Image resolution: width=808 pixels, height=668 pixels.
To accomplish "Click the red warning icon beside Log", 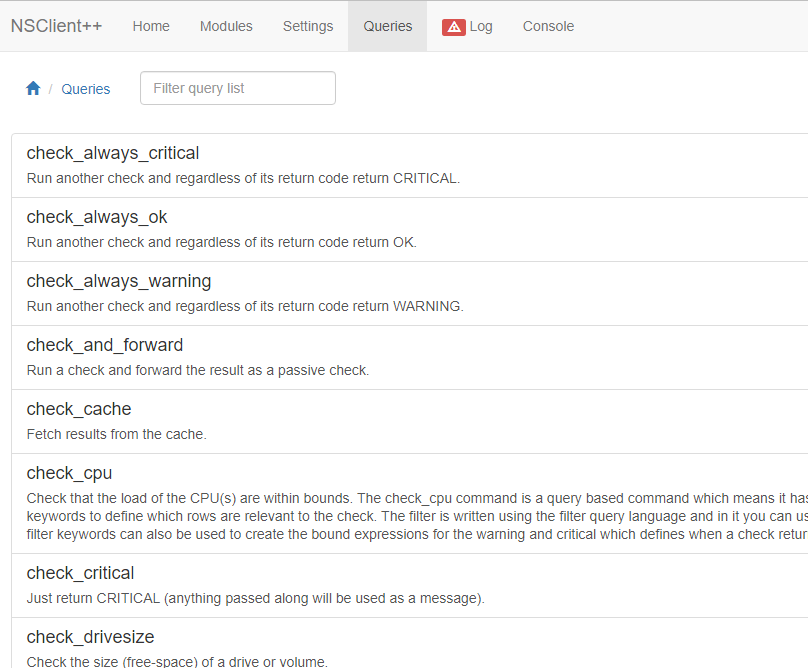I will point(454,27).
